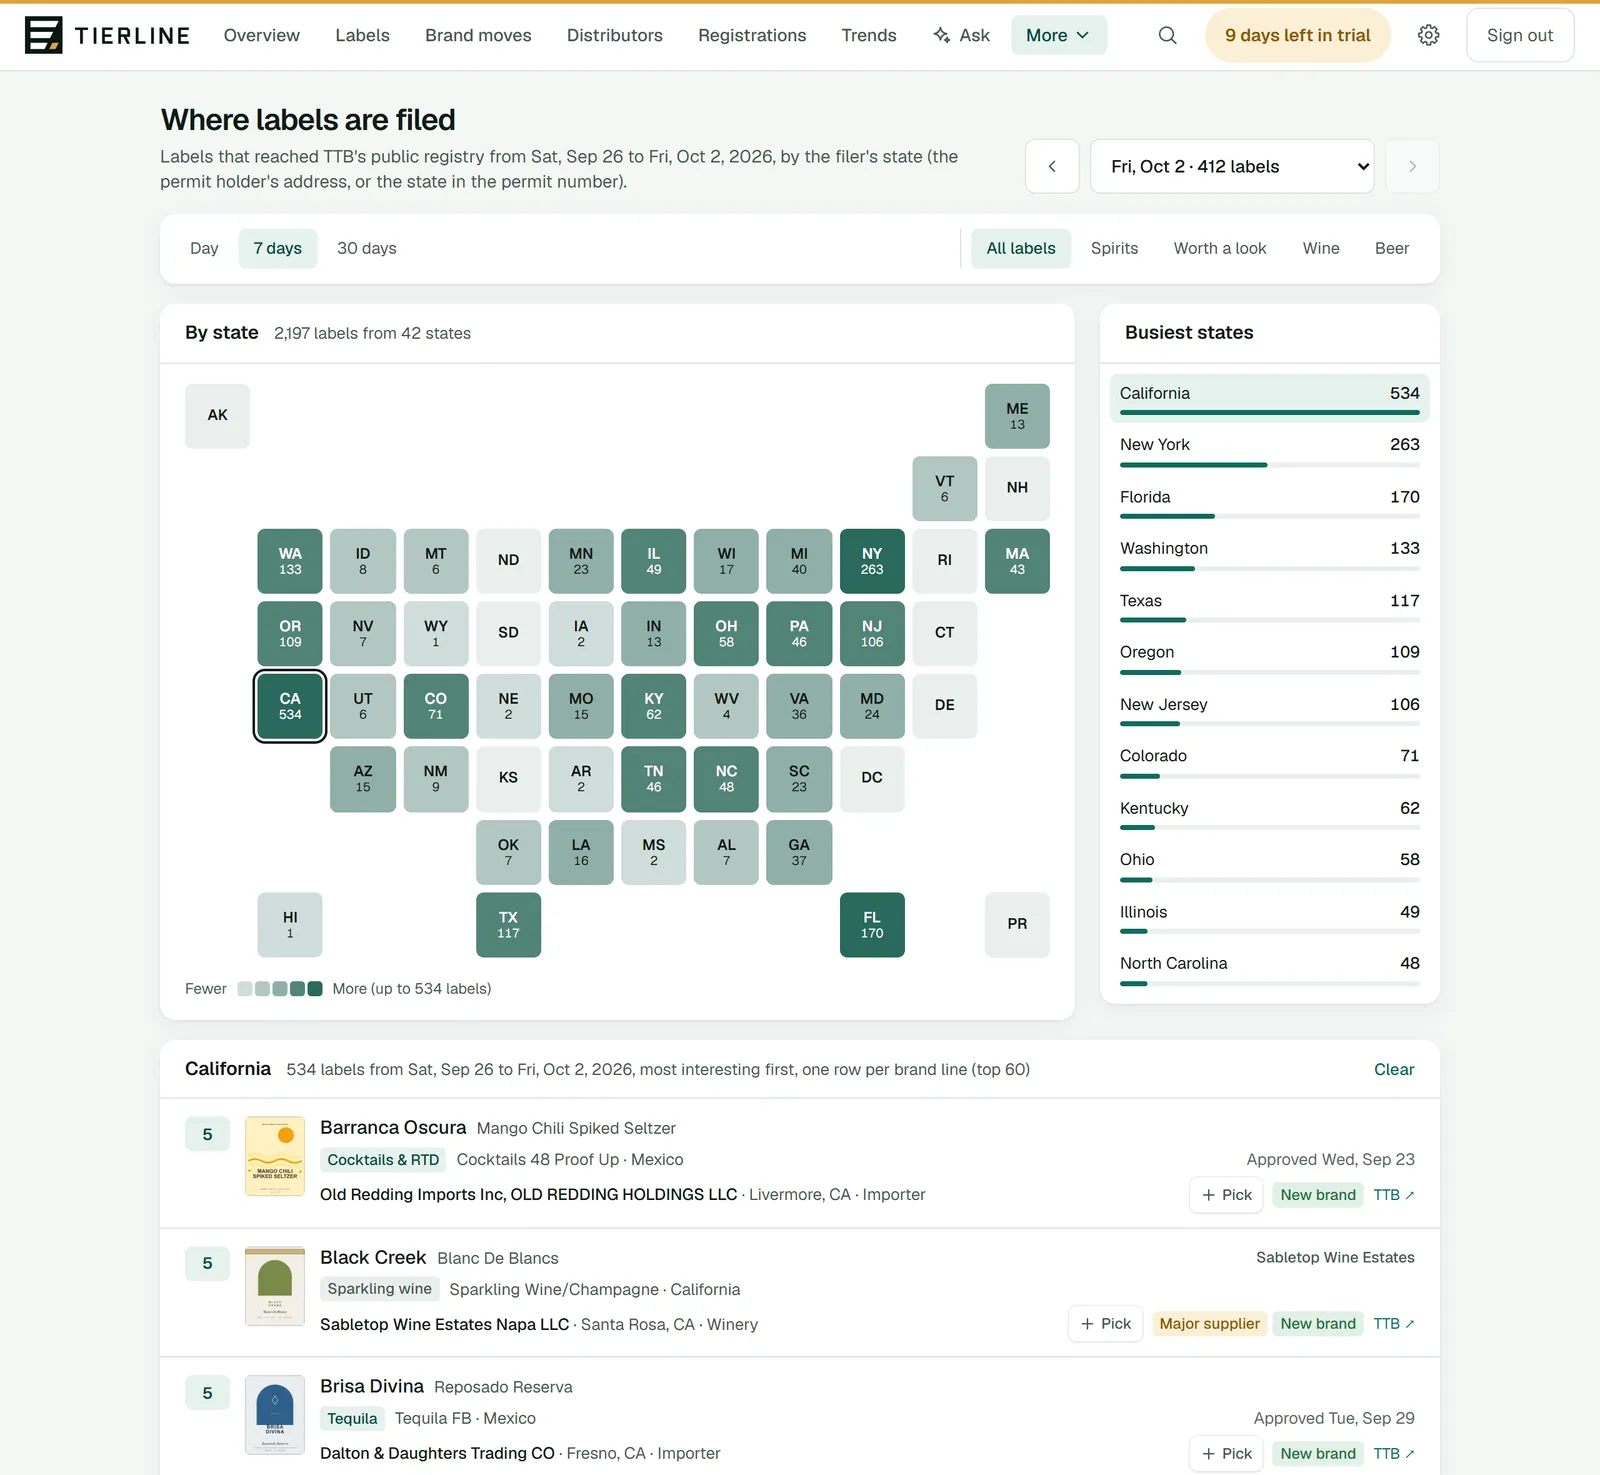
Task: Open the settings gear icon
Action: (x=1429, y=35)
